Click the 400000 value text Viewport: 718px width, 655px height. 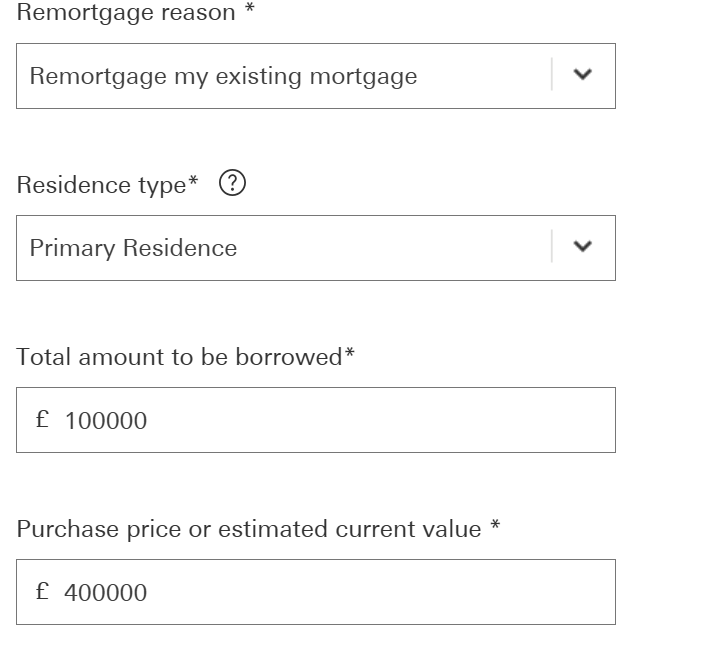pyautogui.click(x=105, y=593)
